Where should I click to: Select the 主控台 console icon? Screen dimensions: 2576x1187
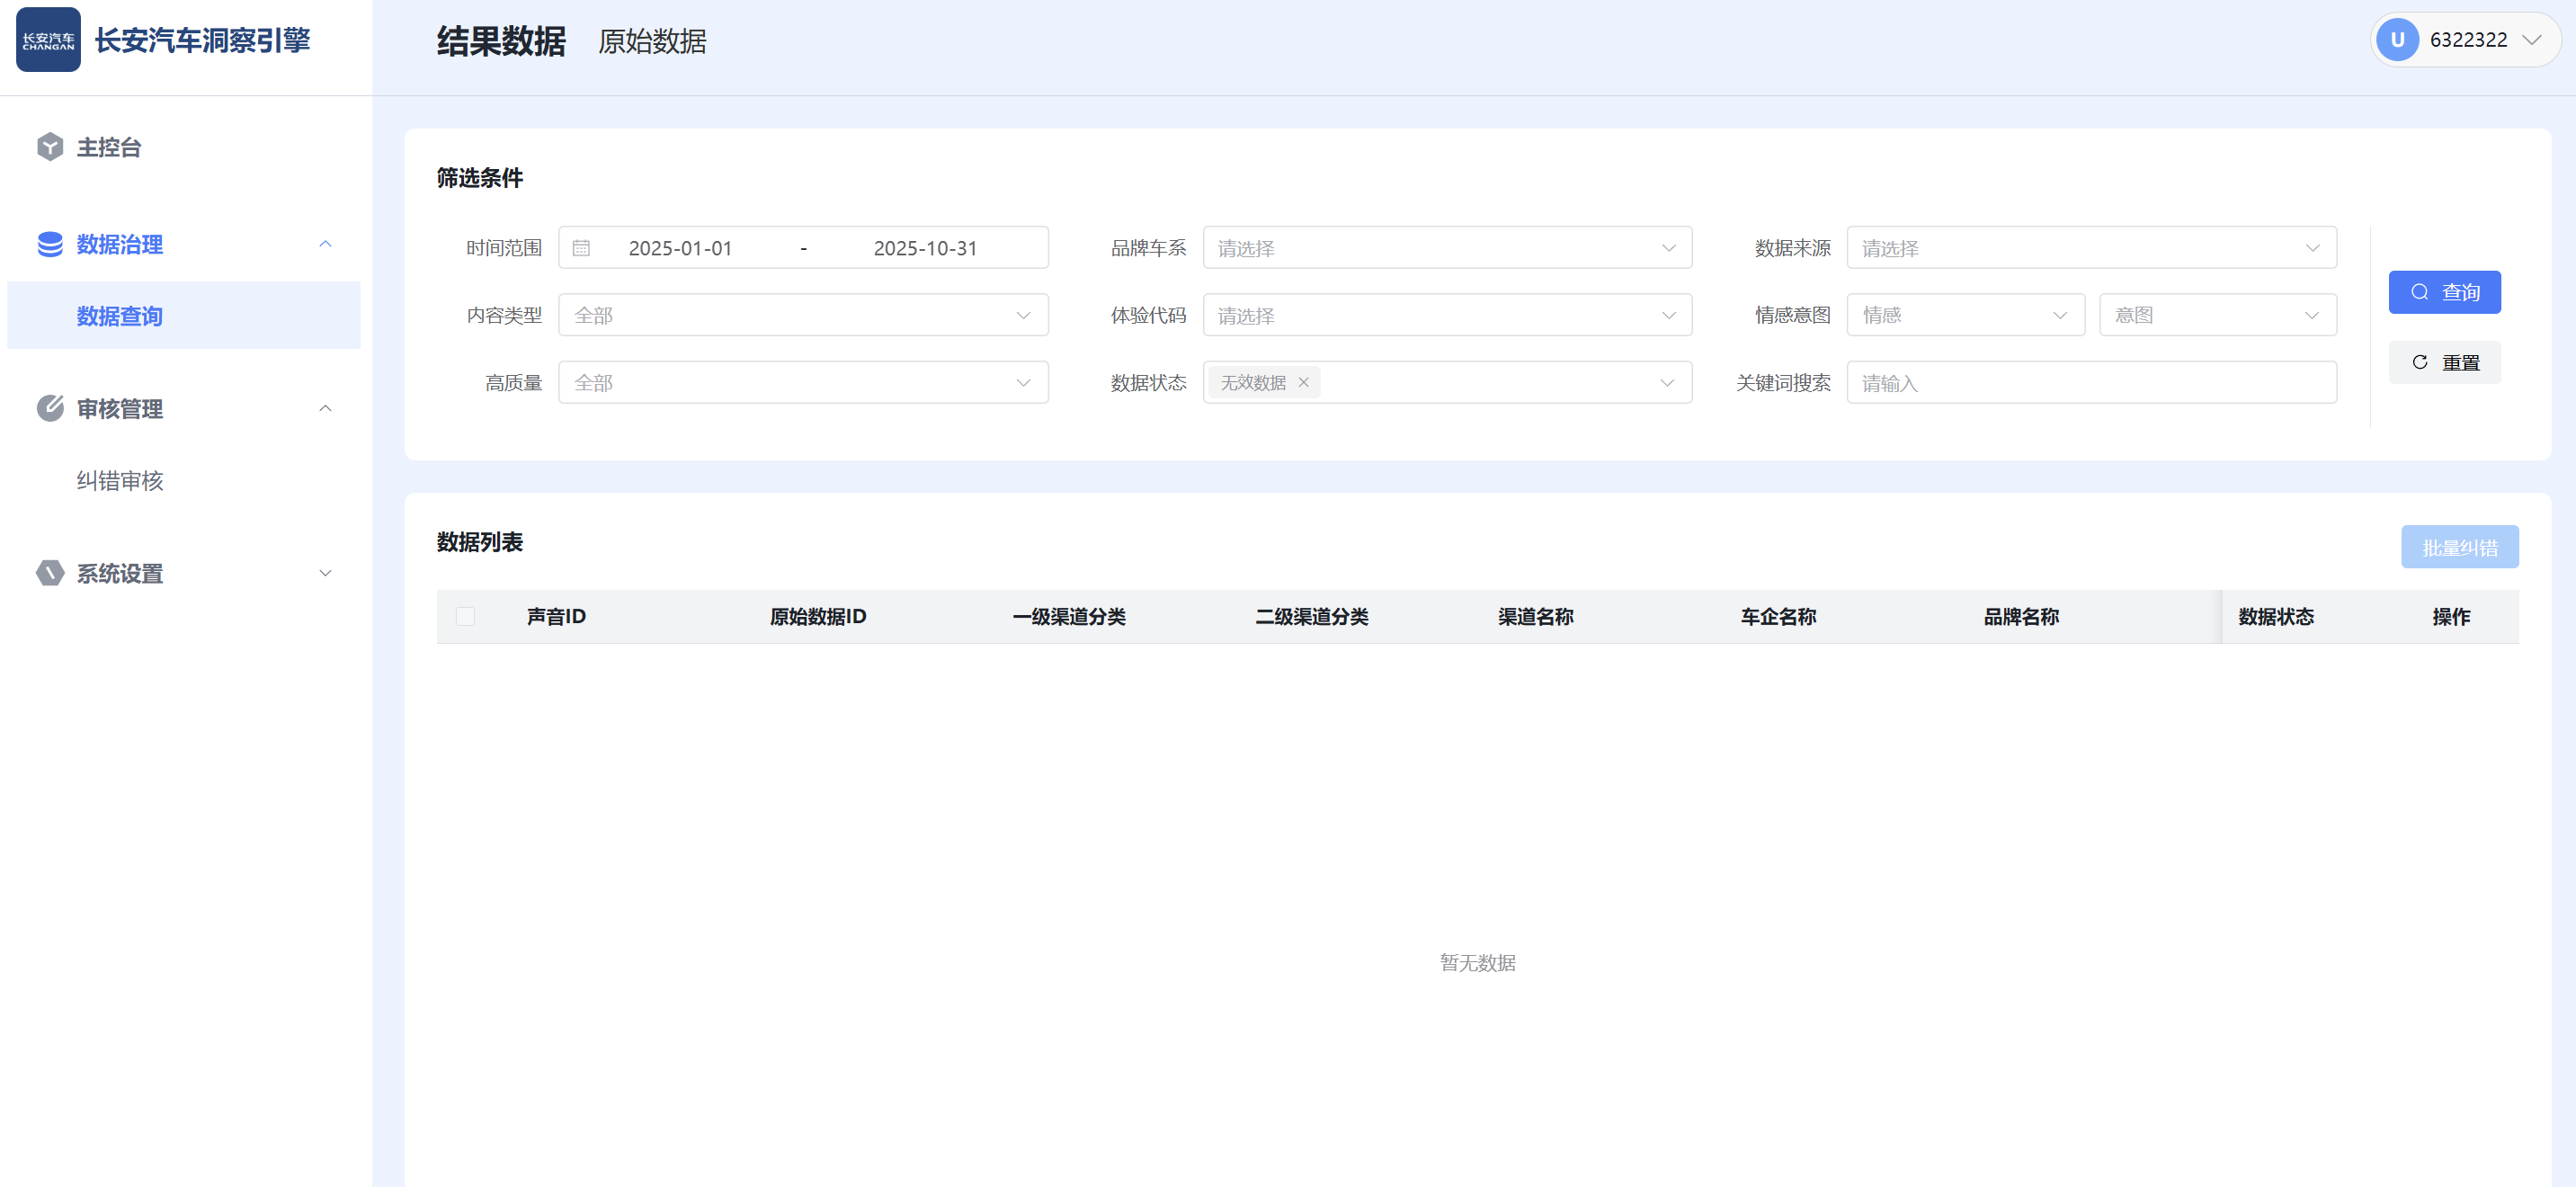click(50, 146)
